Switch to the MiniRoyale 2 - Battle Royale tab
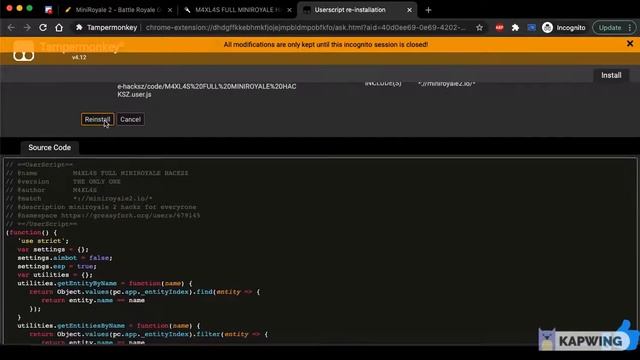The height and width of the screenshot is (360, 640). click(x=118, y=10)
